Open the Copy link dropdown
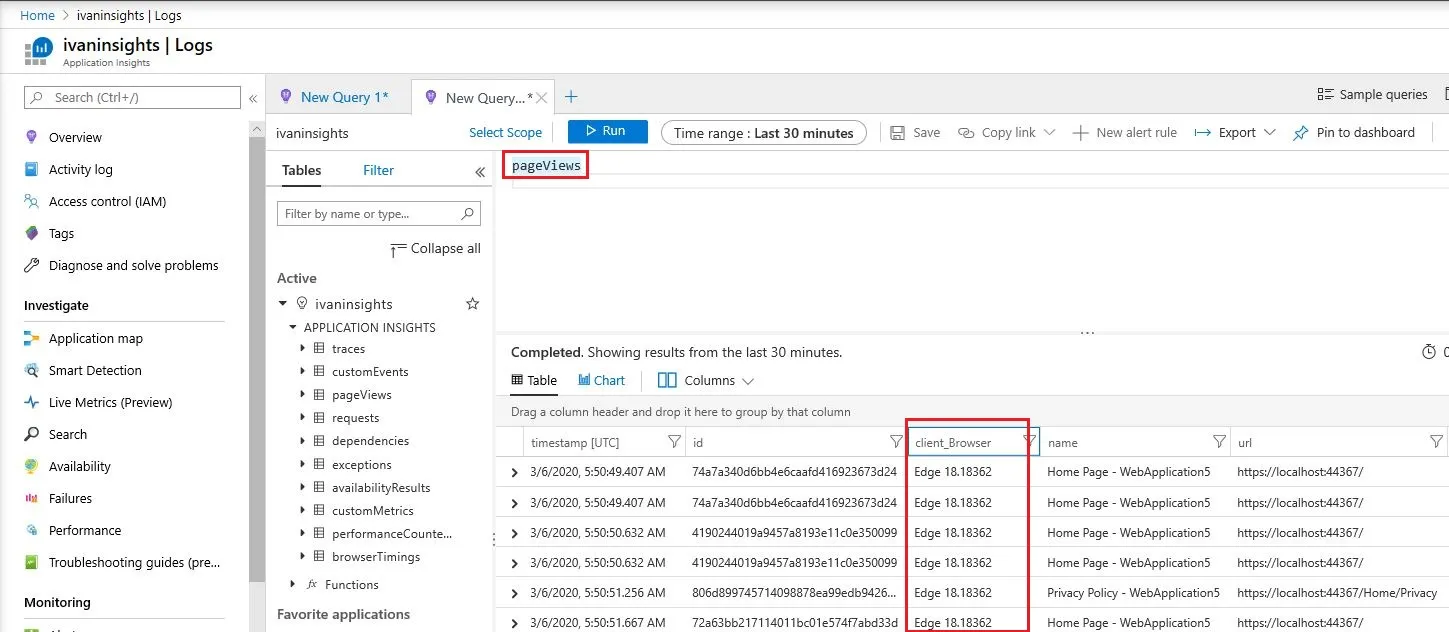Viewport: 1449px width, 632px height. tap(1006, 132)
